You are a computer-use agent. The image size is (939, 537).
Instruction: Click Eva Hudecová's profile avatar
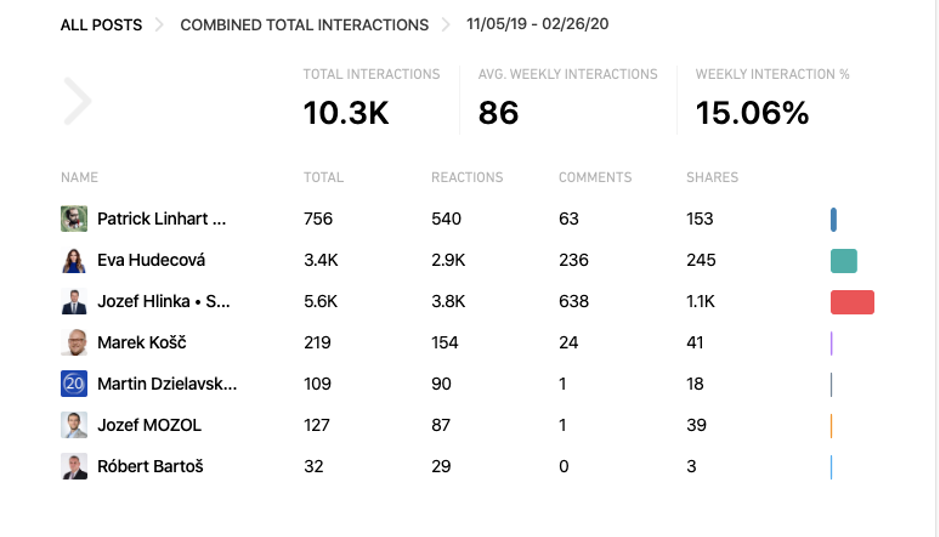pos(74,260)
